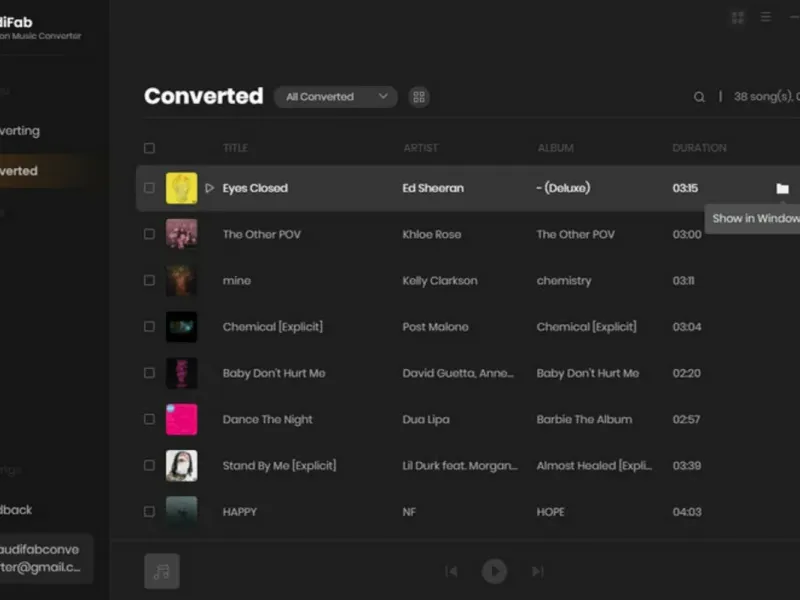Click the Chemical album cover thumbnail

click(x=182, y=327)
